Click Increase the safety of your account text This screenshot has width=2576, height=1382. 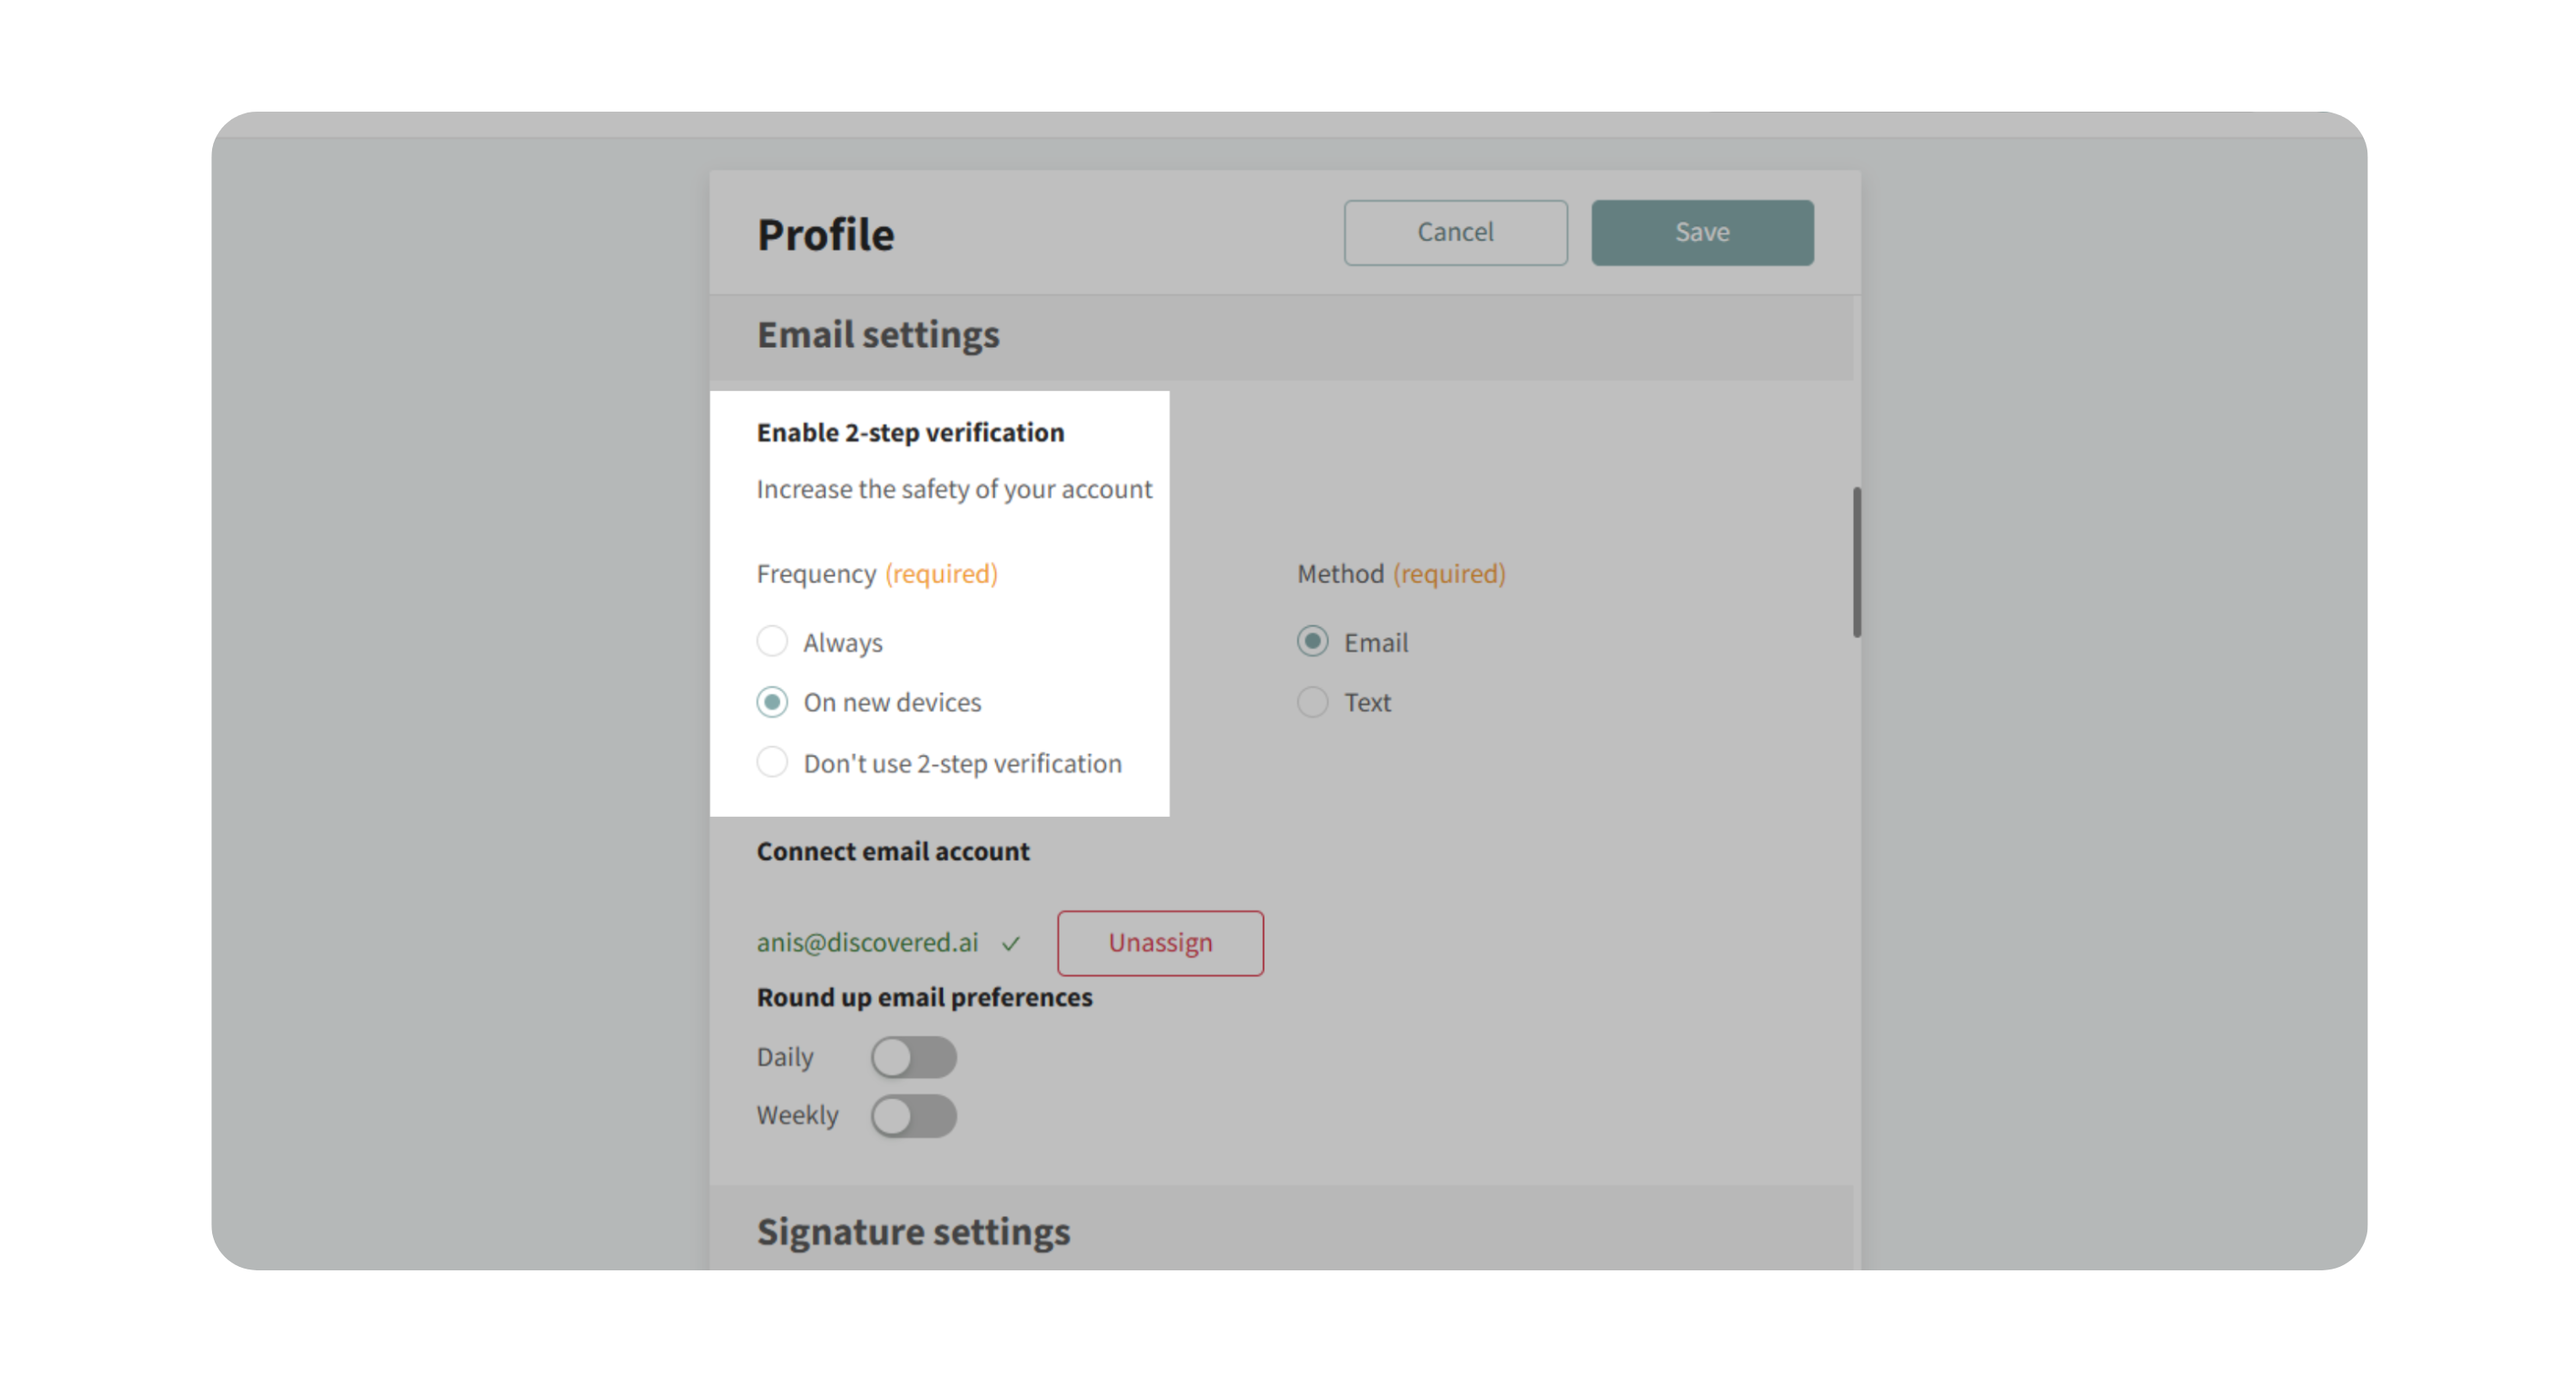(954, 489)
